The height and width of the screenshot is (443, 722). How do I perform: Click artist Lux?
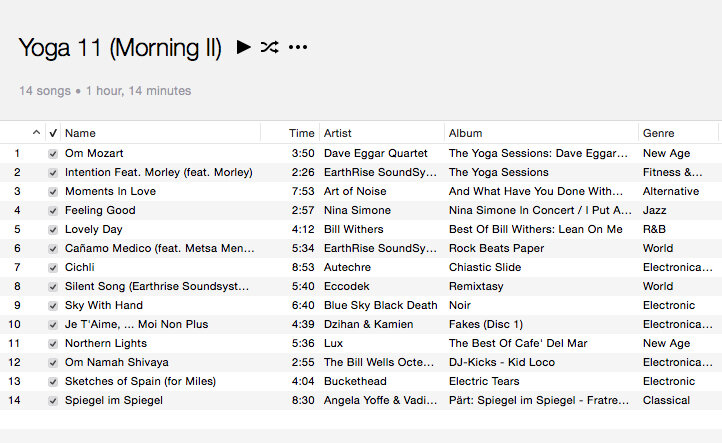[x=333, y=343]
